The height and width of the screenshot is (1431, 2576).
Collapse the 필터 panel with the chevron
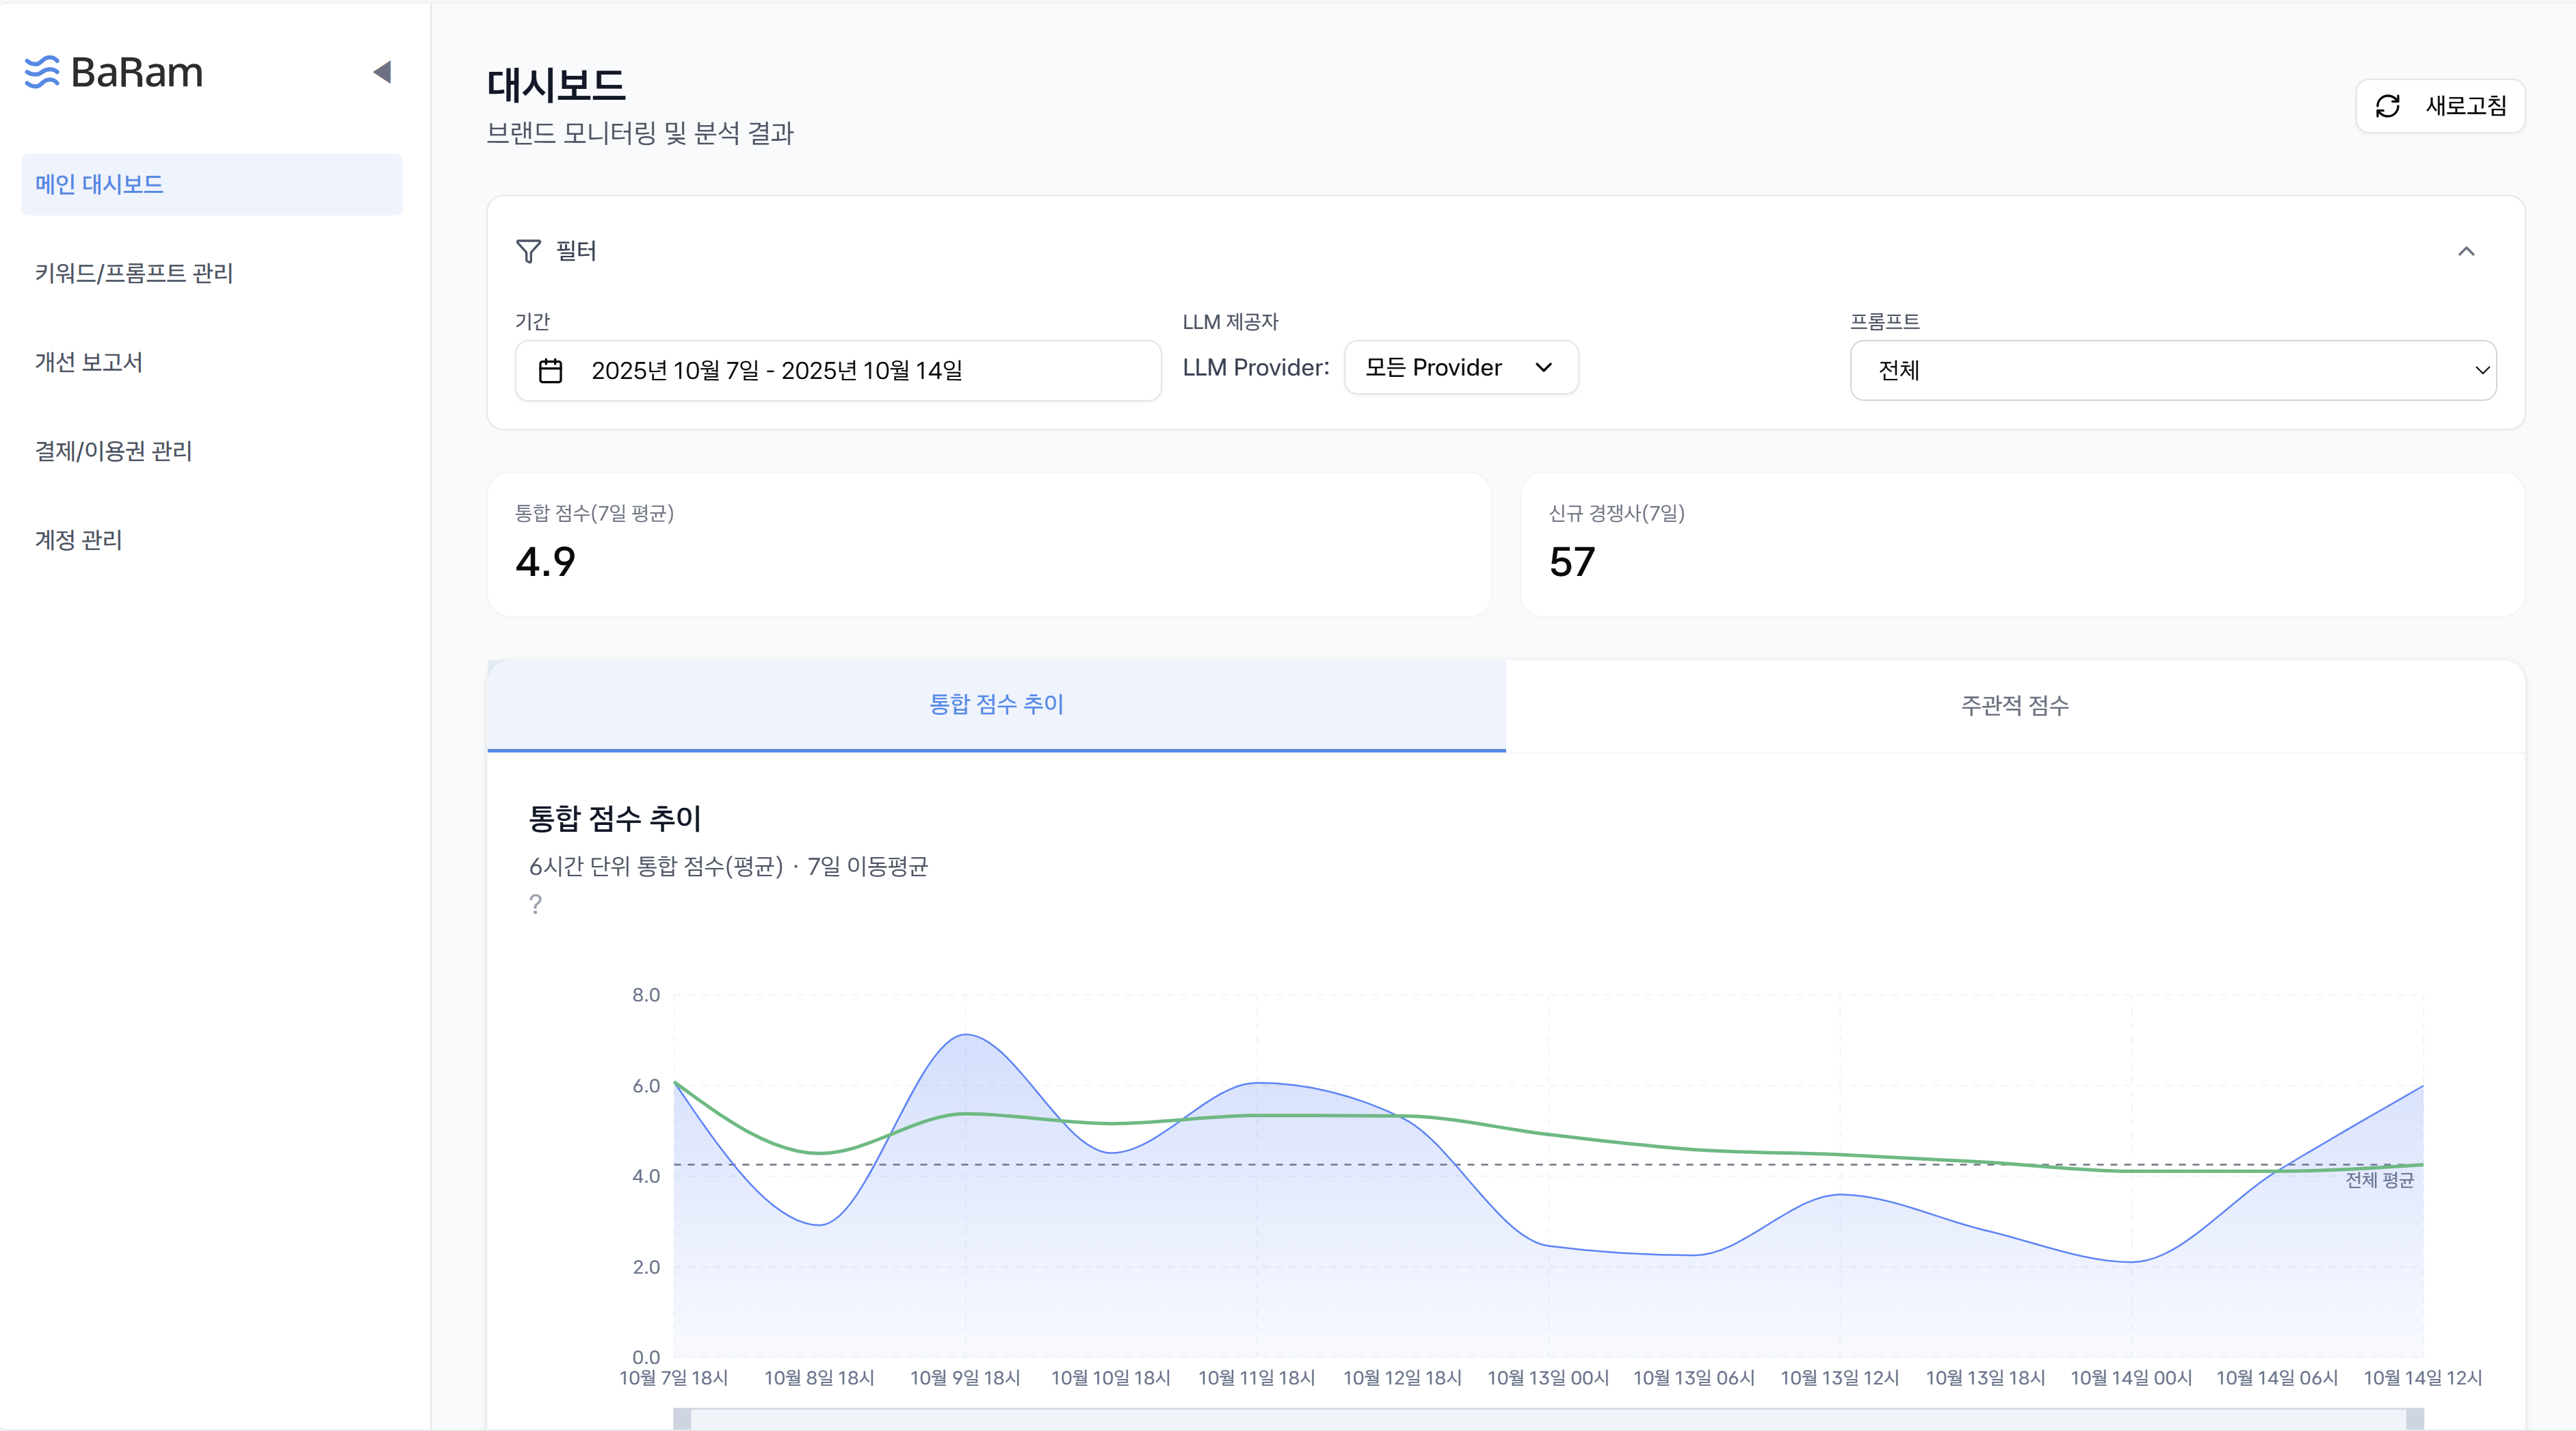[2468, 251]
